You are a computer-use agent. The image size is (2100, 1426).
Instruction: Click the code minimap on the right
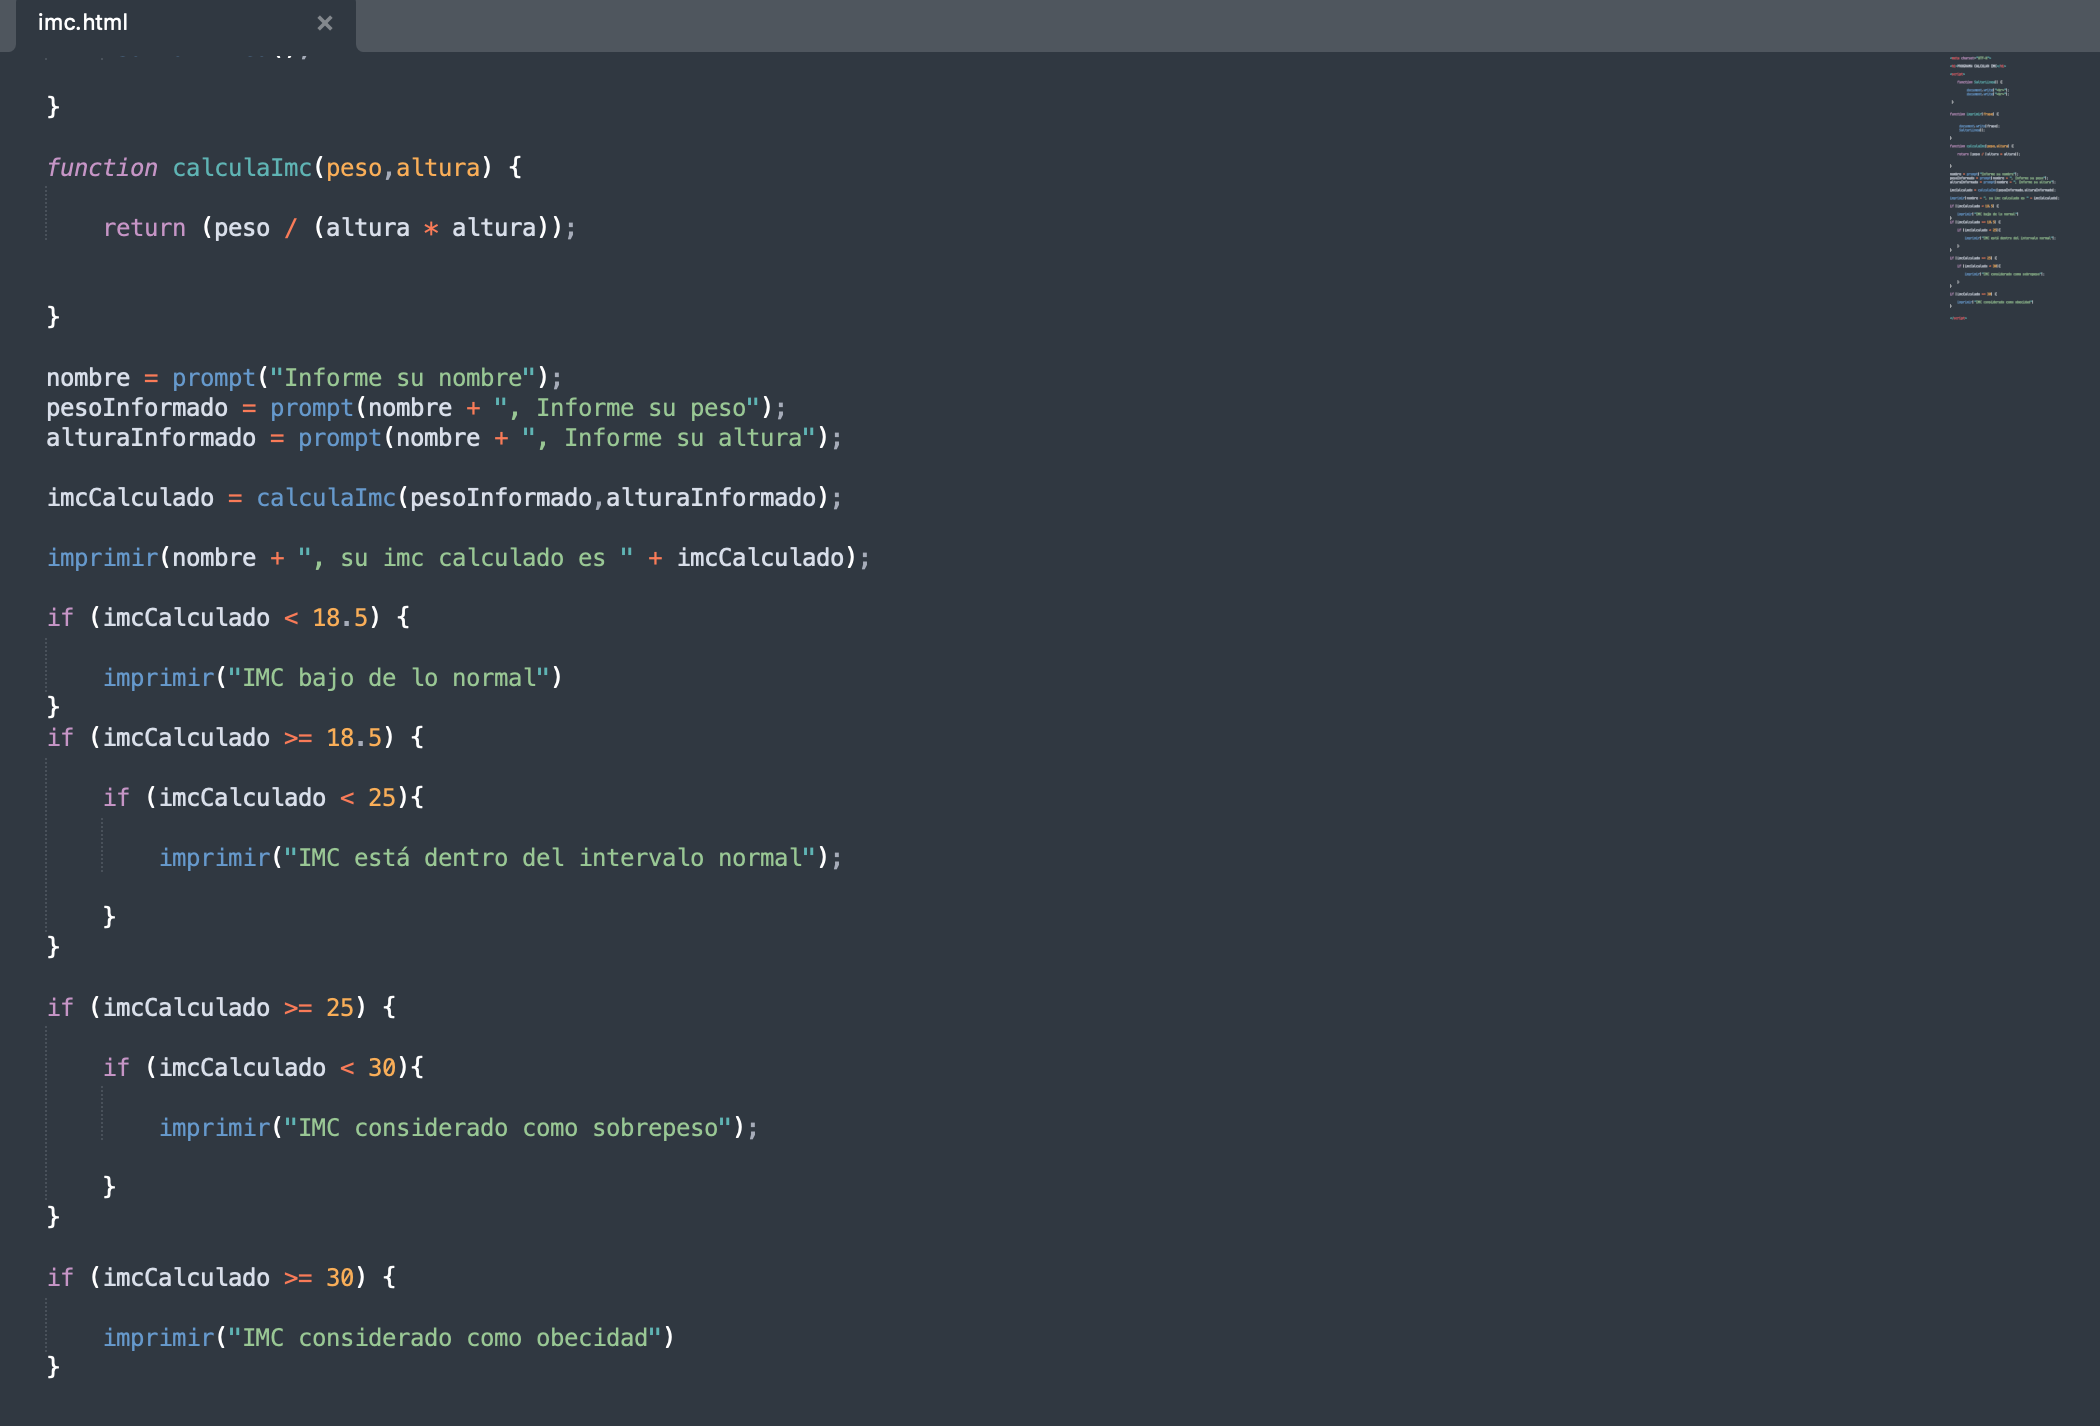(2003, 188)
